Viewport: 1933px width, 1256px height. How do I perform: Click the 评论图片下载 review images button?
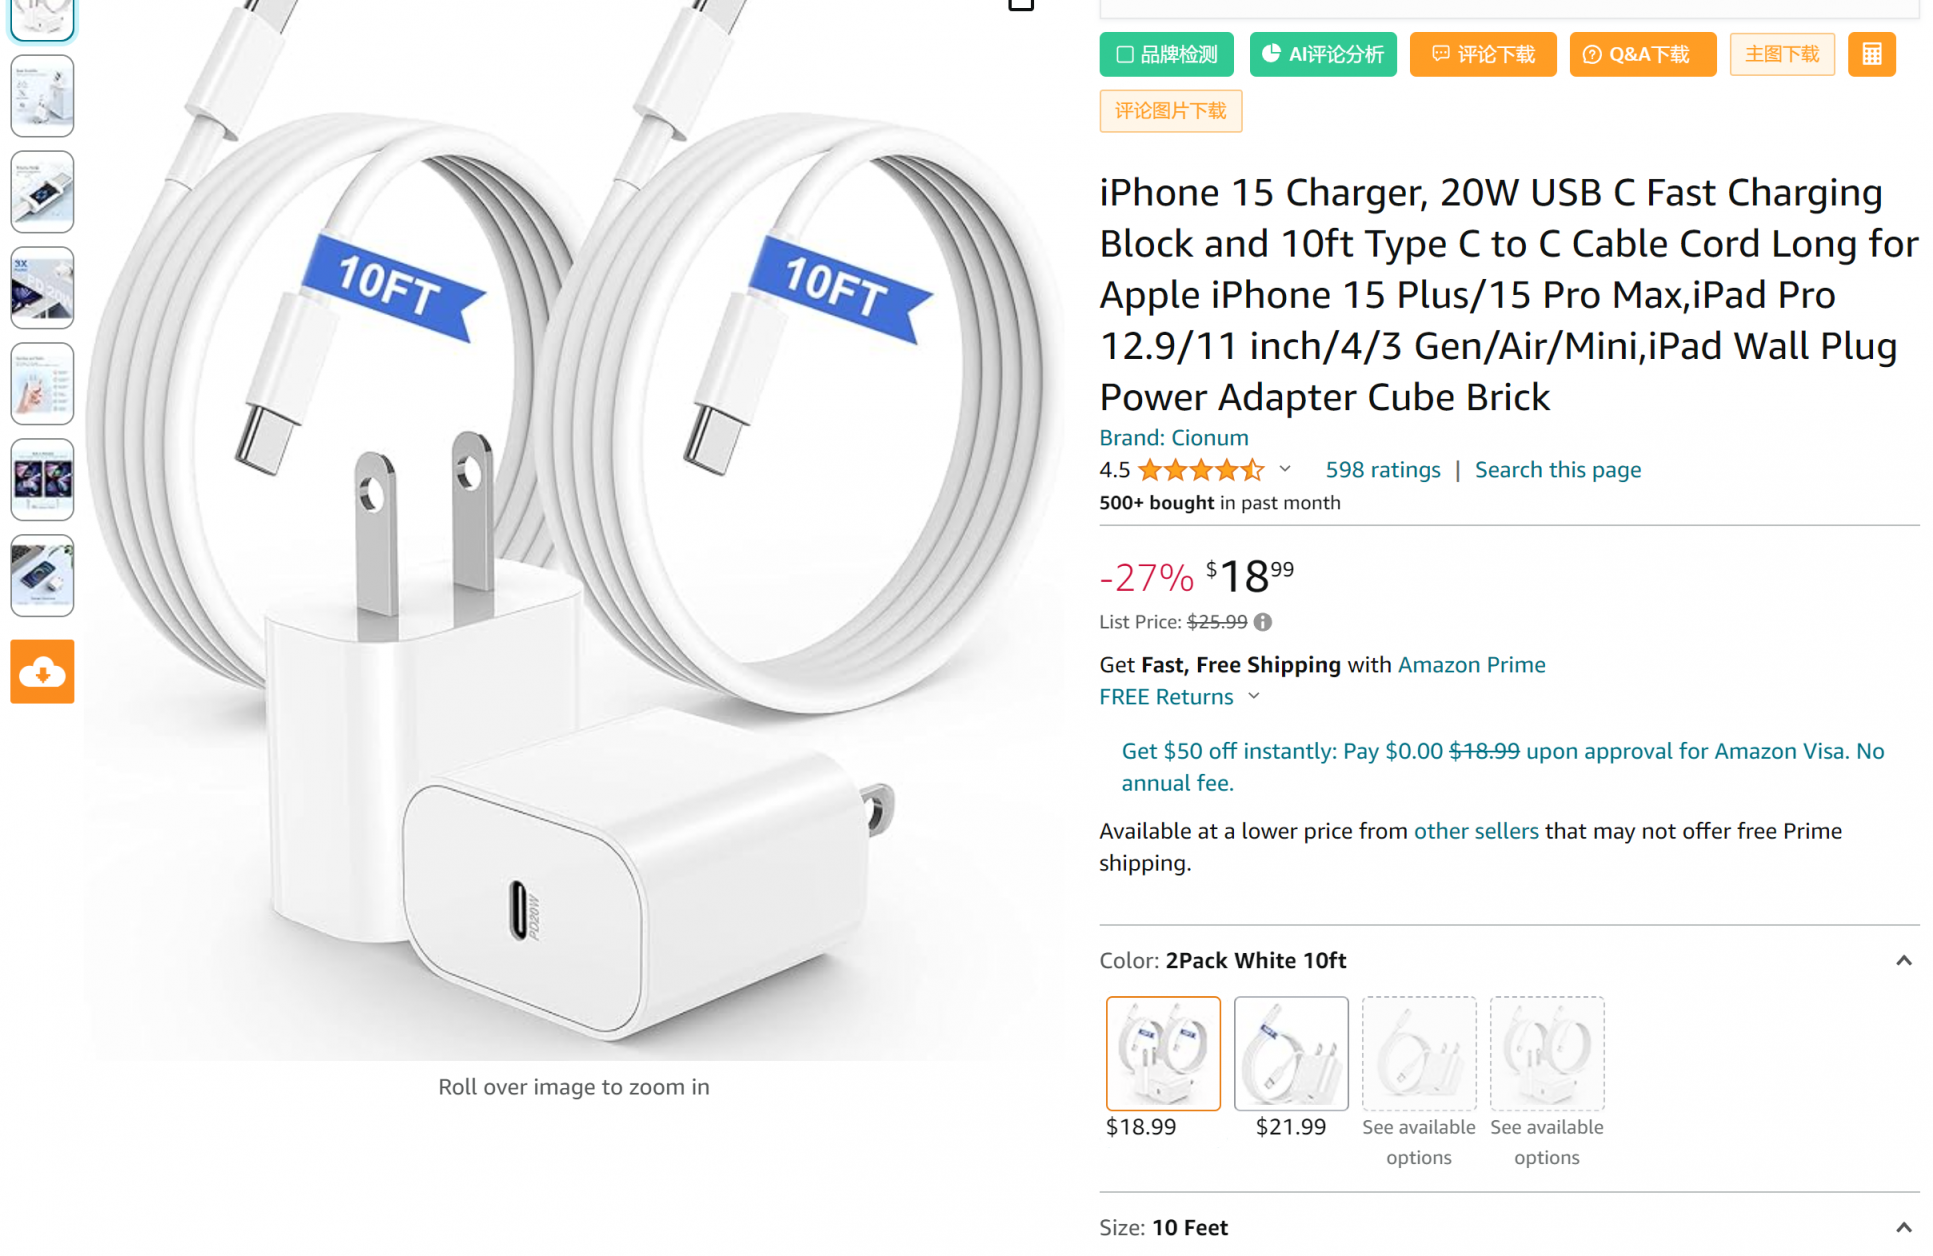click(x=1170, y=111)
